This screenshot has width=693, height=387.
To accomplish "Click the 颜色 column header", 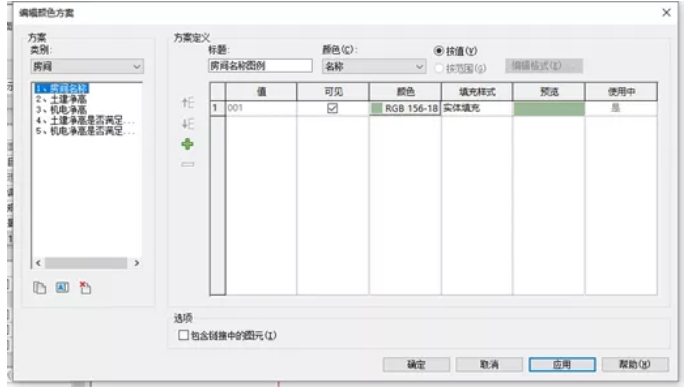I will (405, 91).
